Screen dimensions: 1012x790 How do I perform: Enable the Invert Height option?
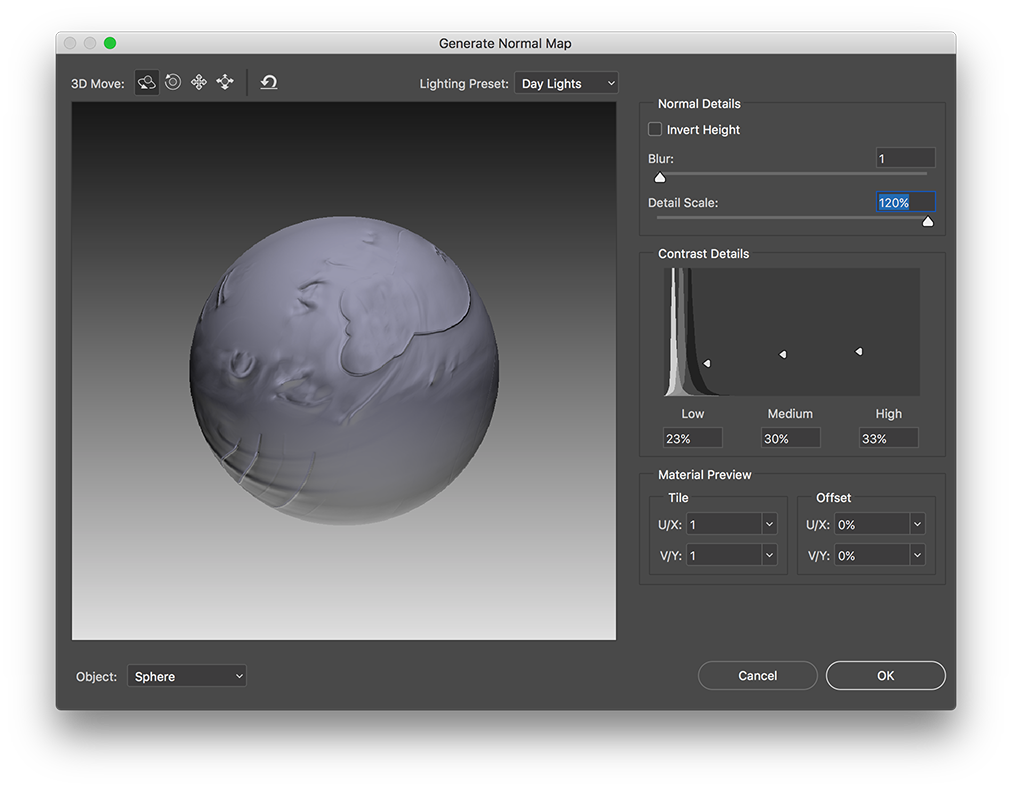655,129
